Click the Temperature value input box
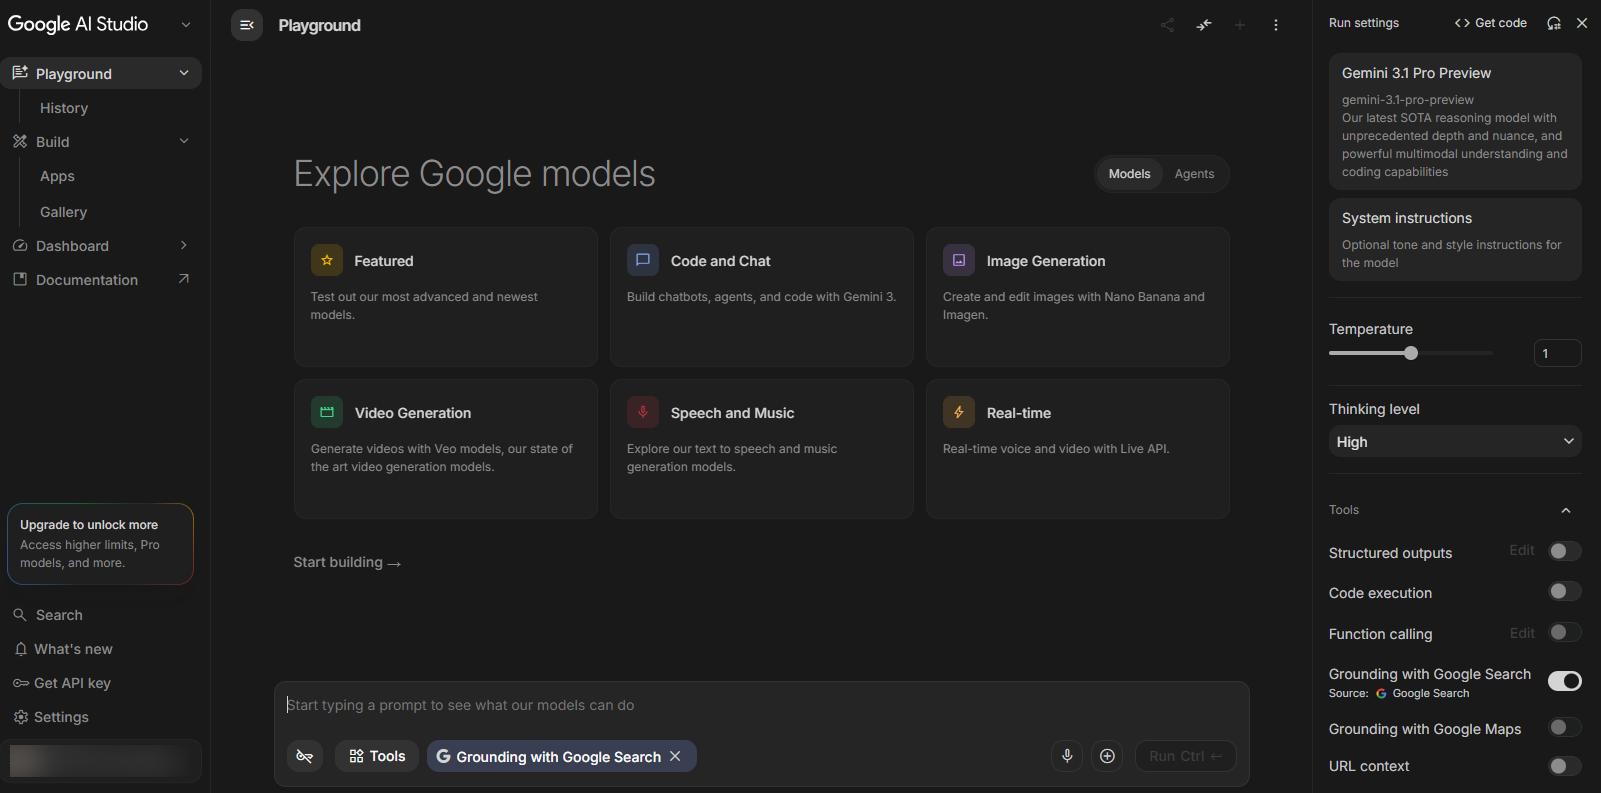Screen dimensions: 1601x793 pos(1557,353)
